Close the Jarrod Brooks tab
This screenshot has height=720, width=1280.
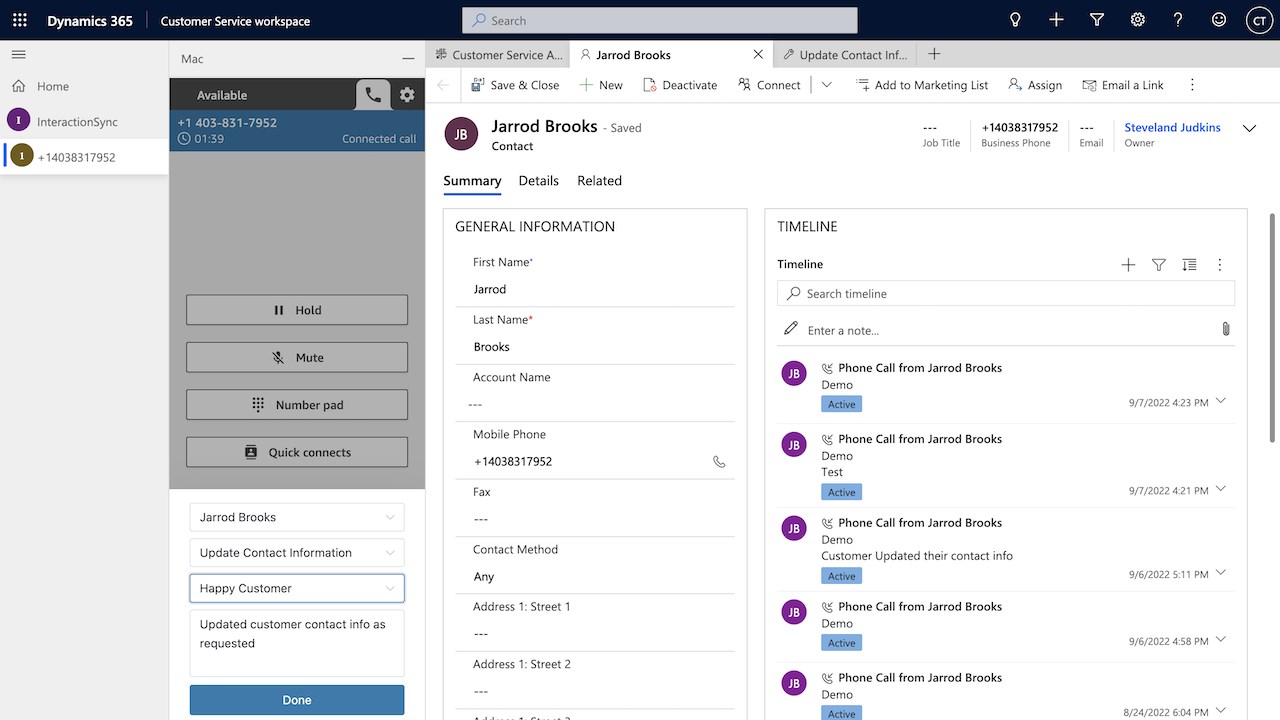pyautogui.click(x=758, y=55)
